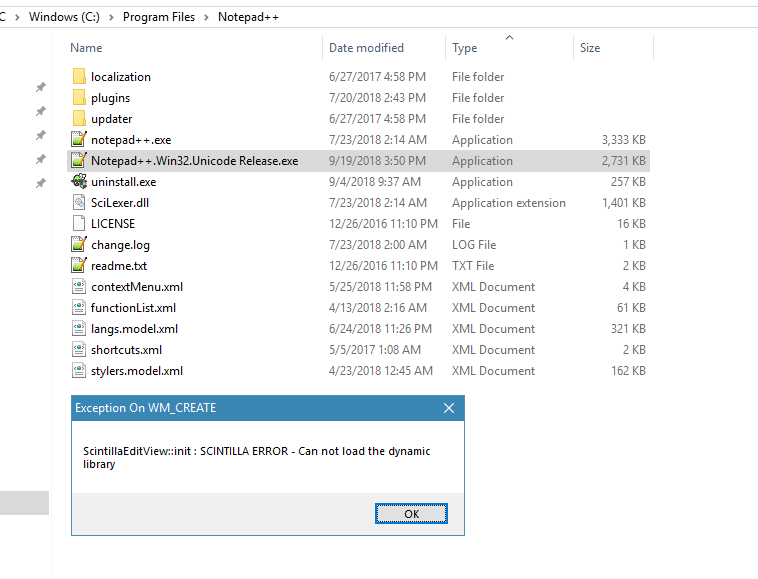Select the SciLexer.dll file name

pos(120,203)
